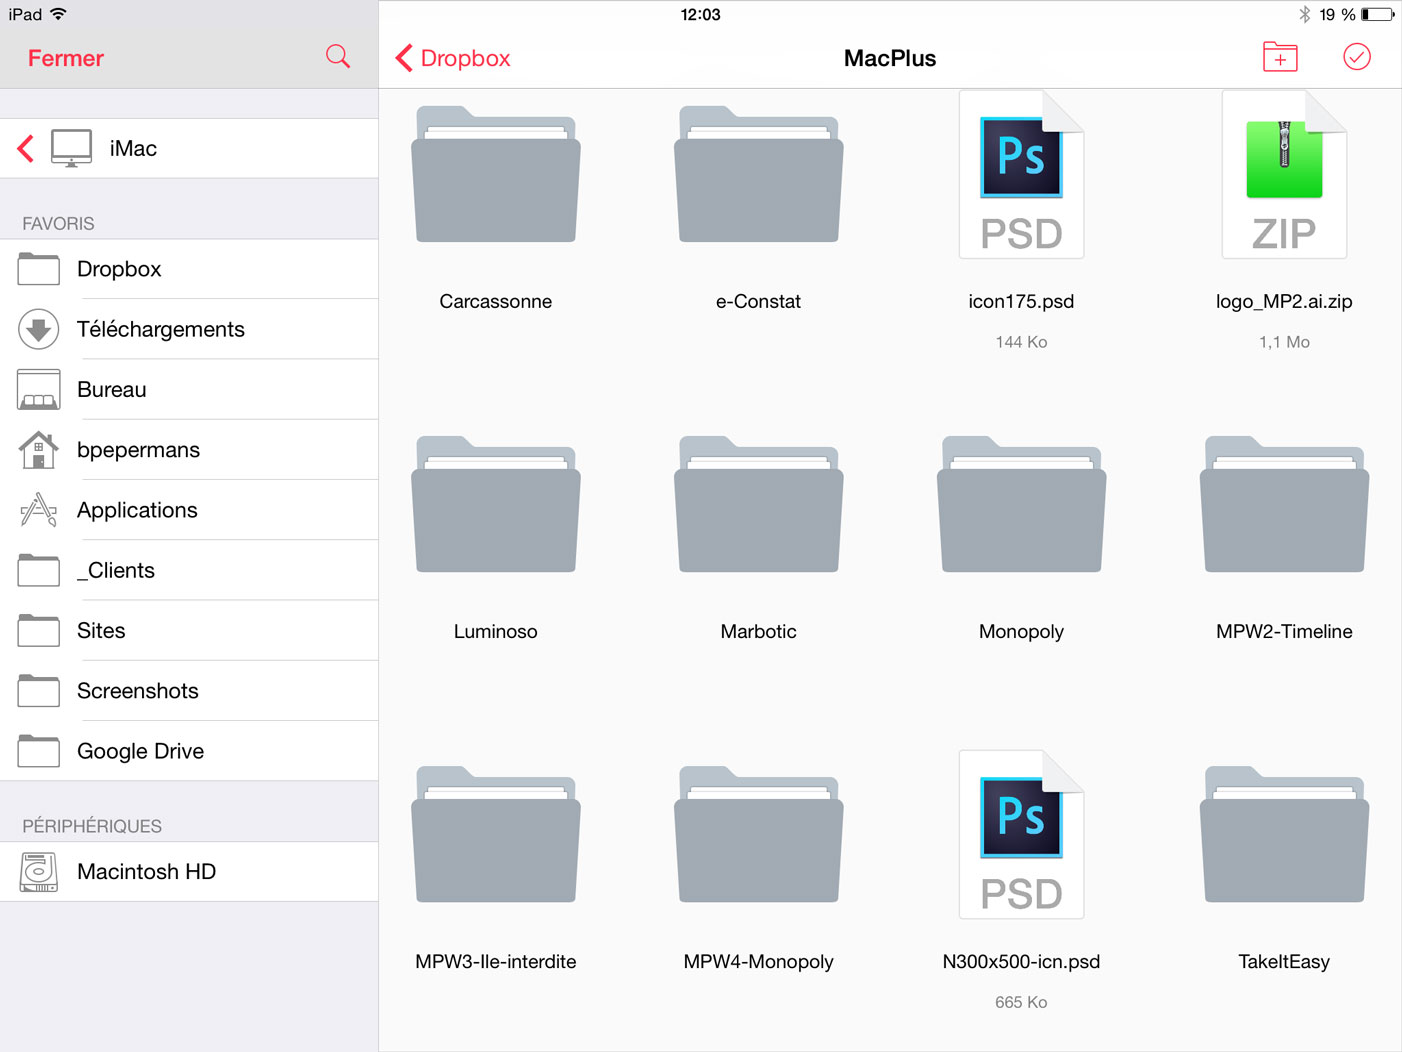Click the Marbotic folder name
Viewport: 1402px width, 1052px height.
tap(759, 631)
